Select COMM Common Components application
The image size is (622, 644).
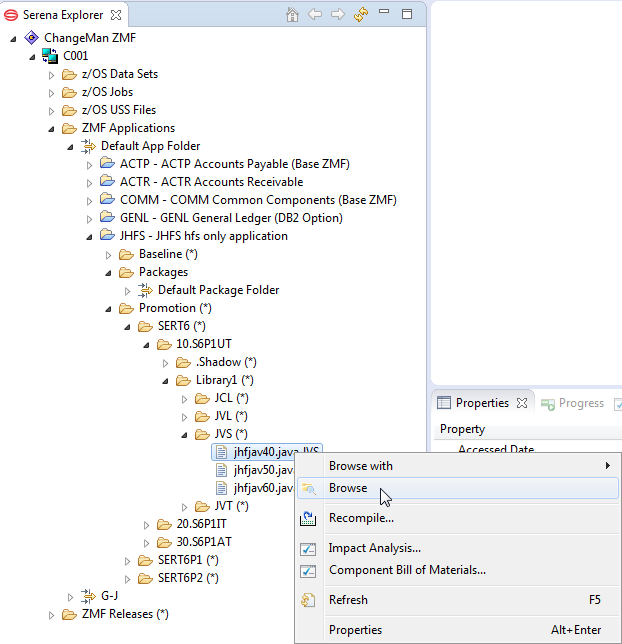click(x=258, y=200)
